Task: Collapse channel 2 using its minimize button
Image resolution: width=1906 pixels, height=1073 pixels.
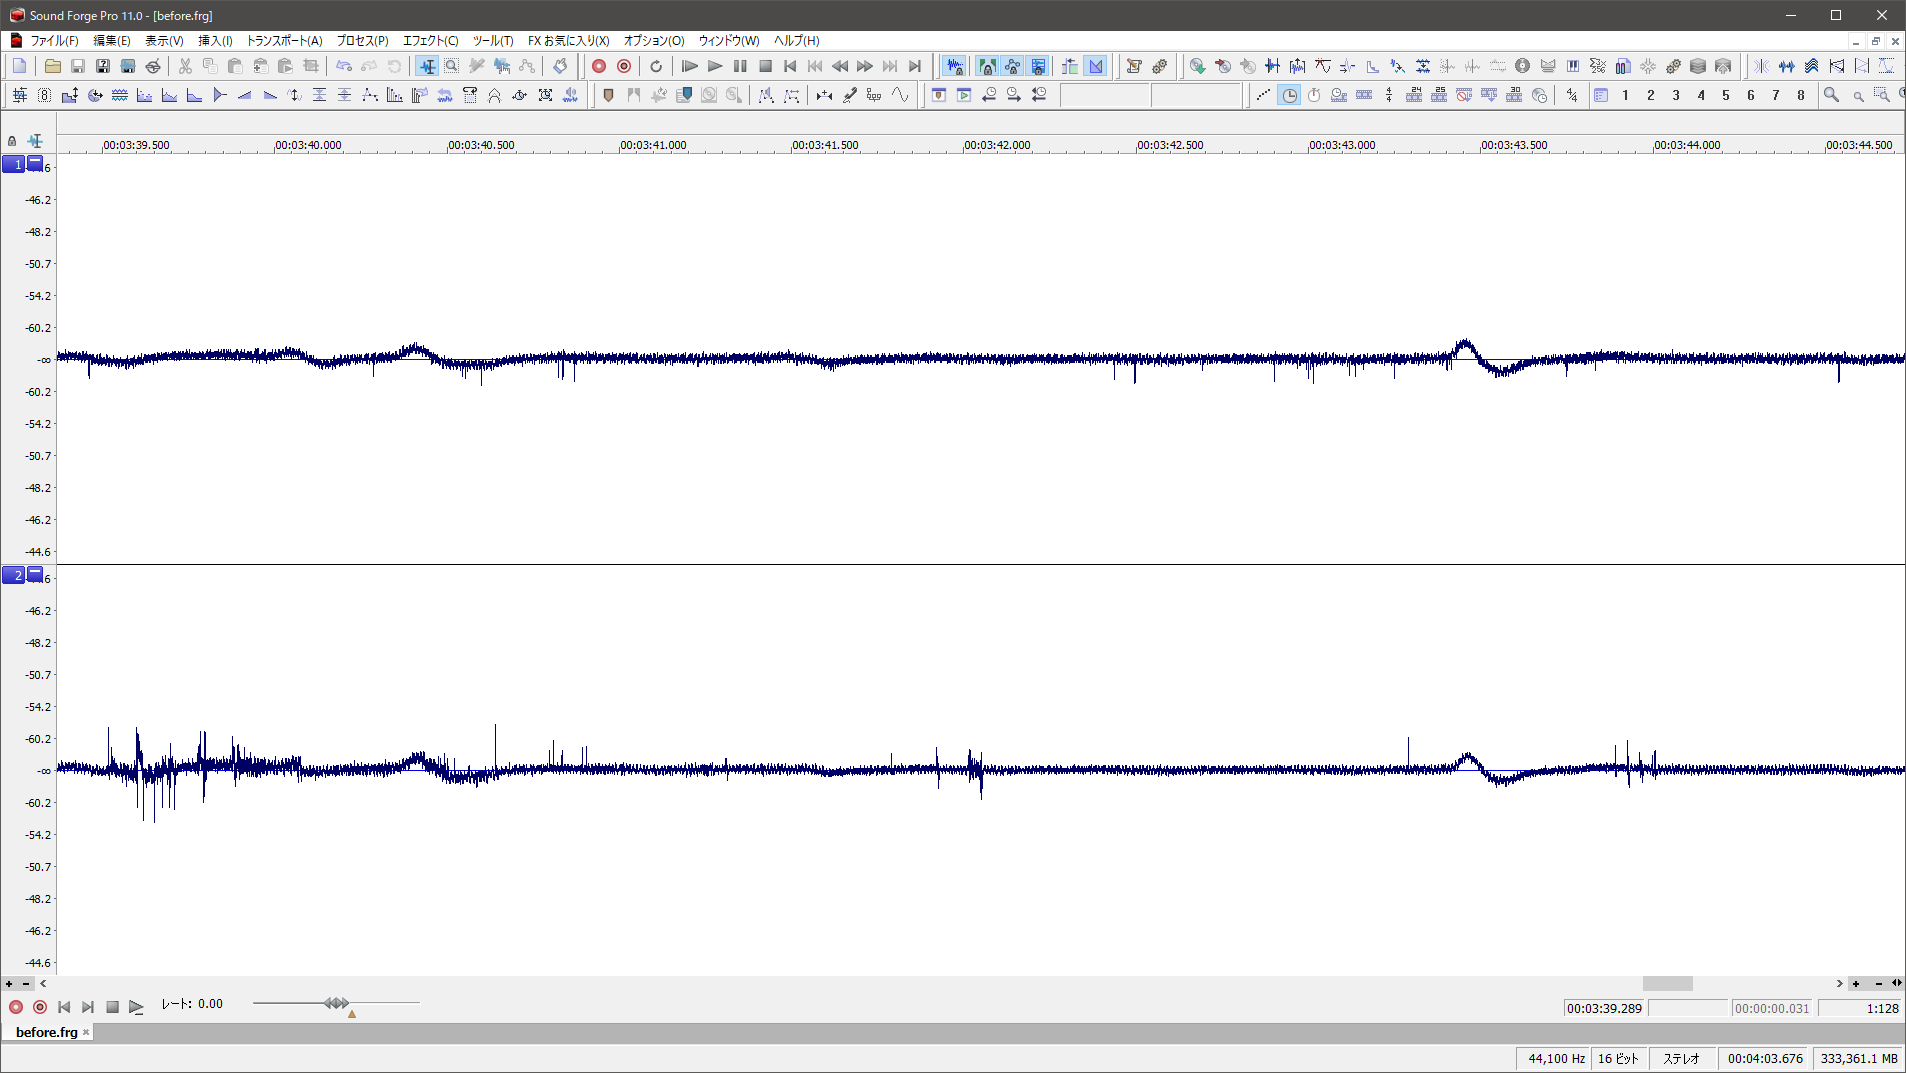Action: pyautogui.click(x=35, y=574)
